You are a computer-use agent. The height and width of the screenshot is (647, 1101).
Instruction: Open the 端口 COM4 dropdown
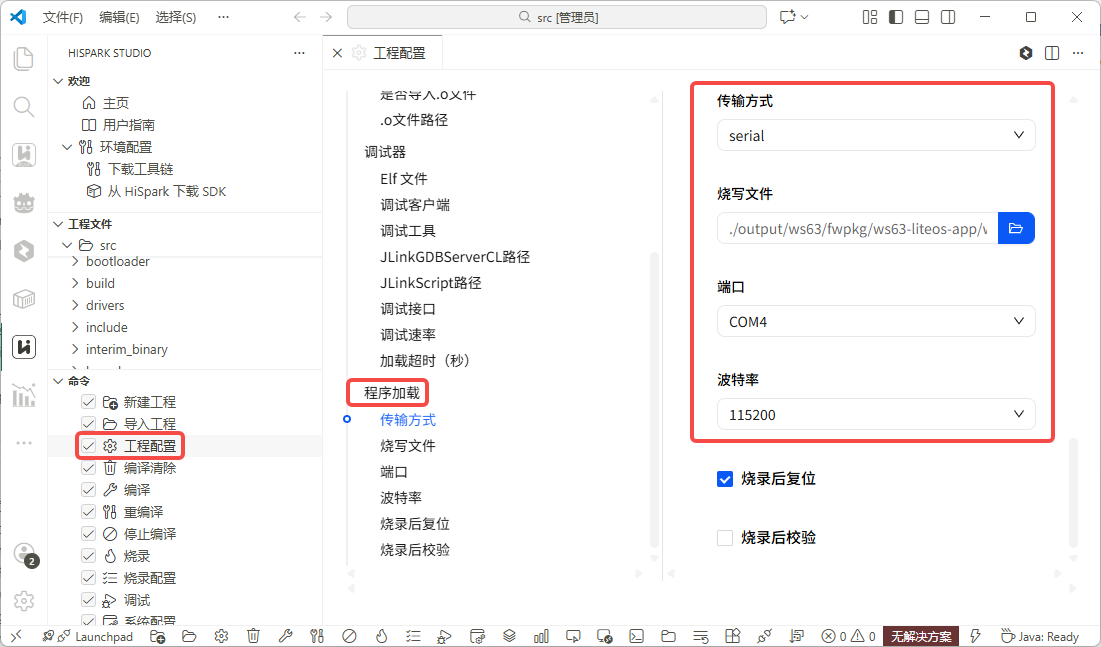[x=876, y=321]
